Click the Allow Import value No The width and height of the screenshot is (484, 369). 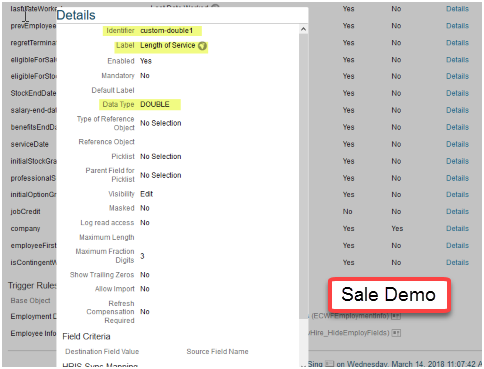[x=145, y=289]
